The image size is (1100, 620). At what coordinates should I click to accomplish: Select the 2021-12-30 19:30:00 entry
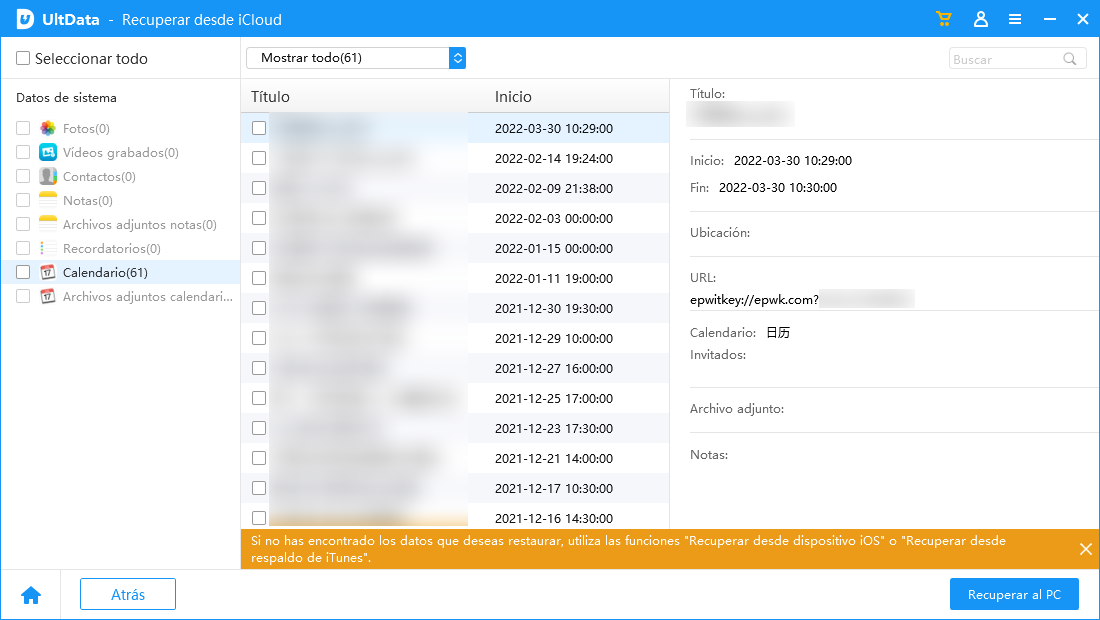coord(455,308)
